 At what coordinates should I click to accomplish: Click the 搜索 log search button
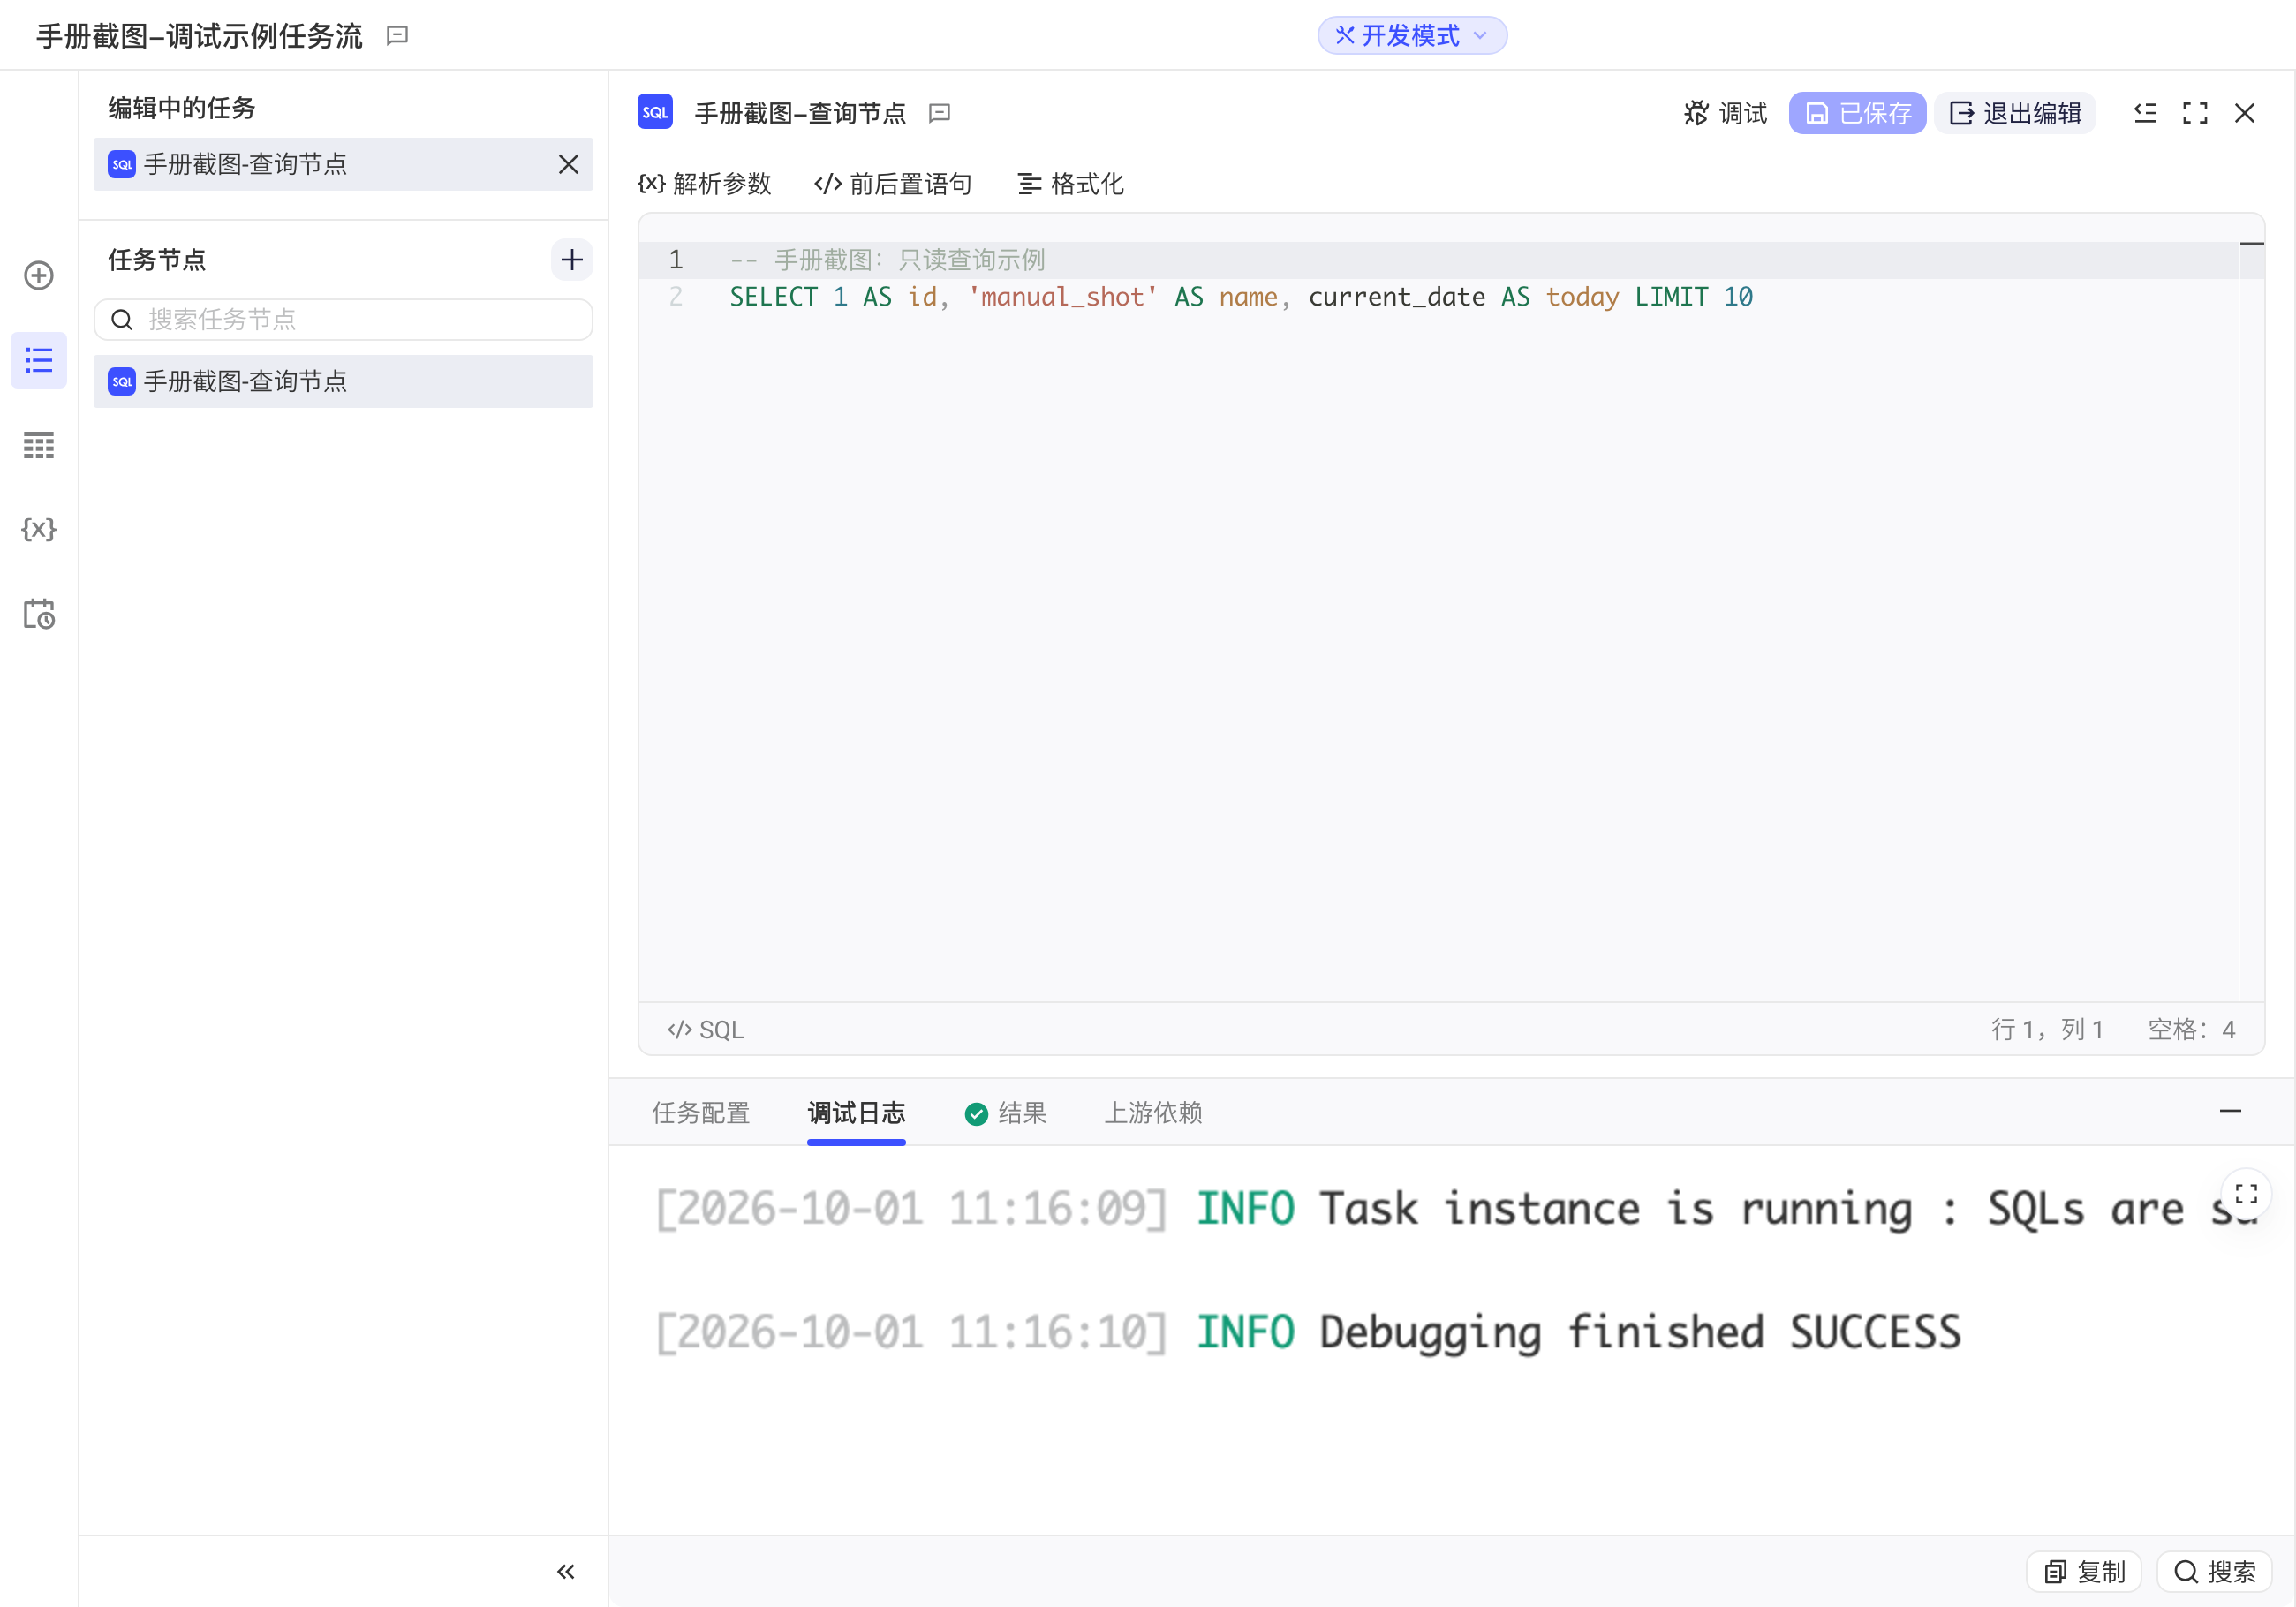coord(2215,1572)
